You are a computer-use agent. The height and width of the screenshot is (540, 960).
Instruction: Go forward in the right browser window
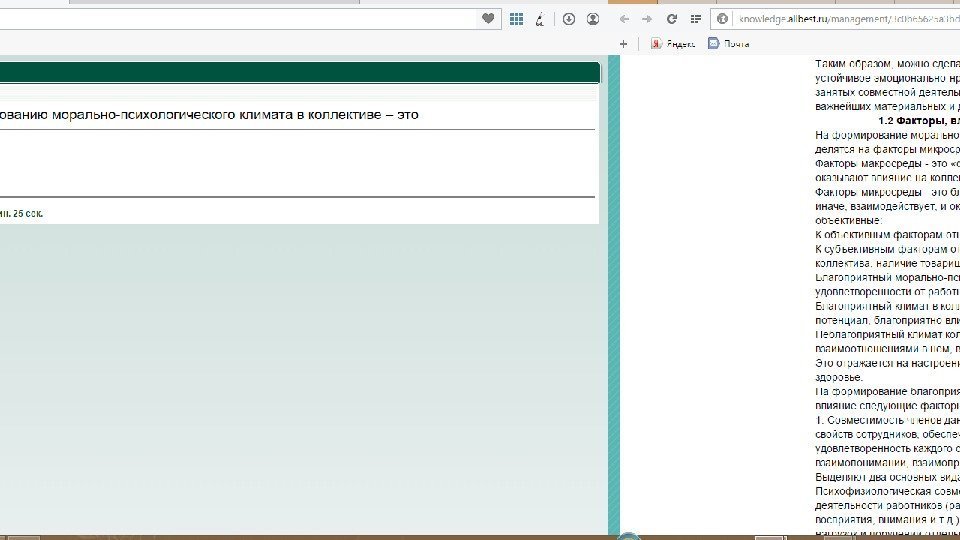(647, 20)
